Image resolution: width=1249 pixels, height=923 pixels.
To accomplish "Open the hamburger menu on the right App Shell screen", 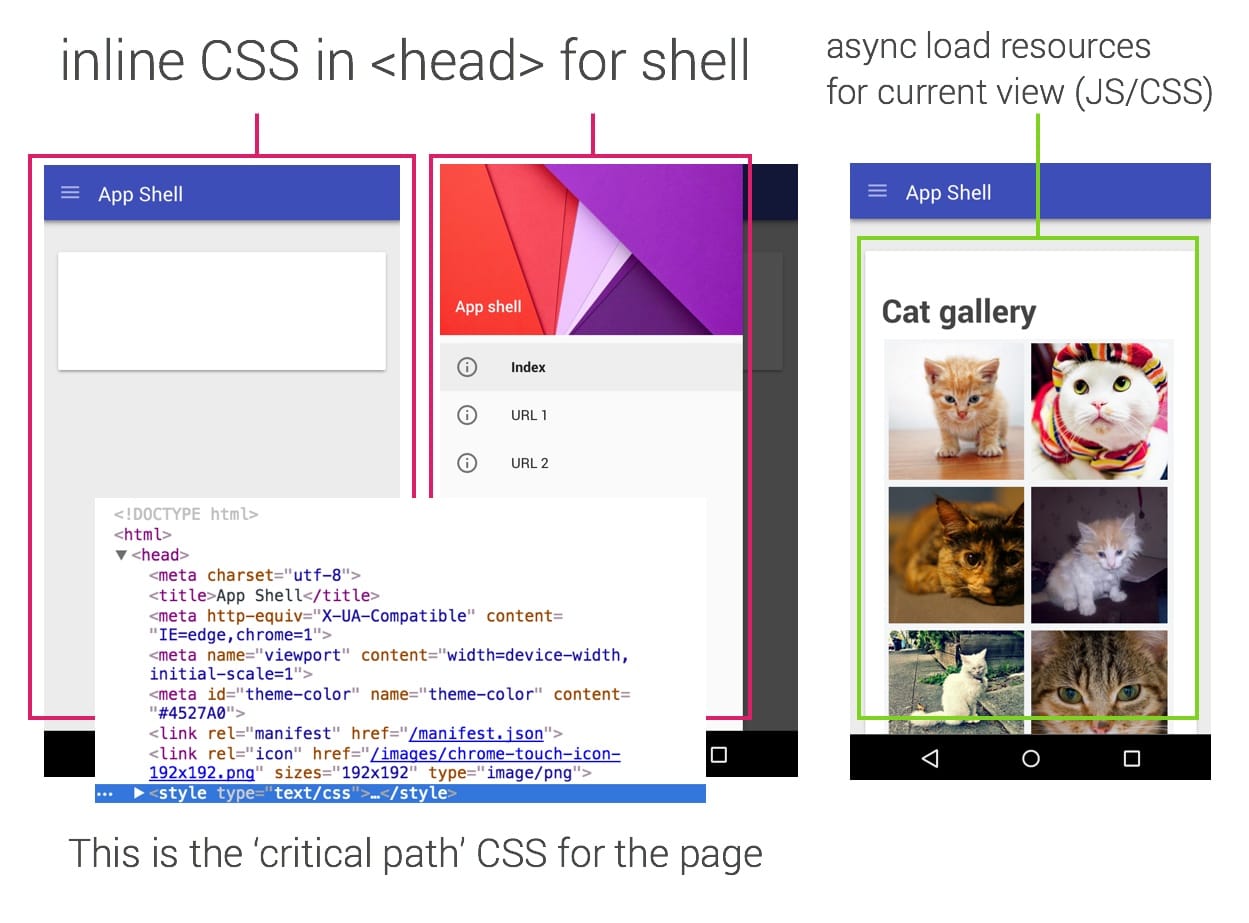I will tap(877, 191).
